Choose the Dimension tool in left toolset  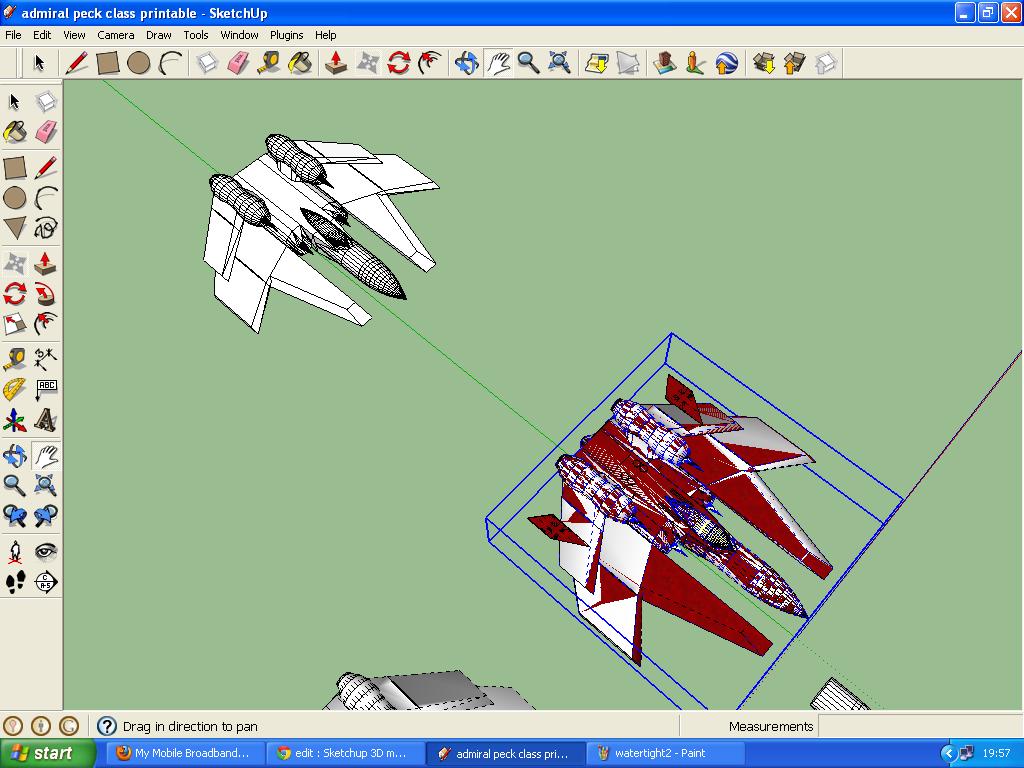(46, 359)
